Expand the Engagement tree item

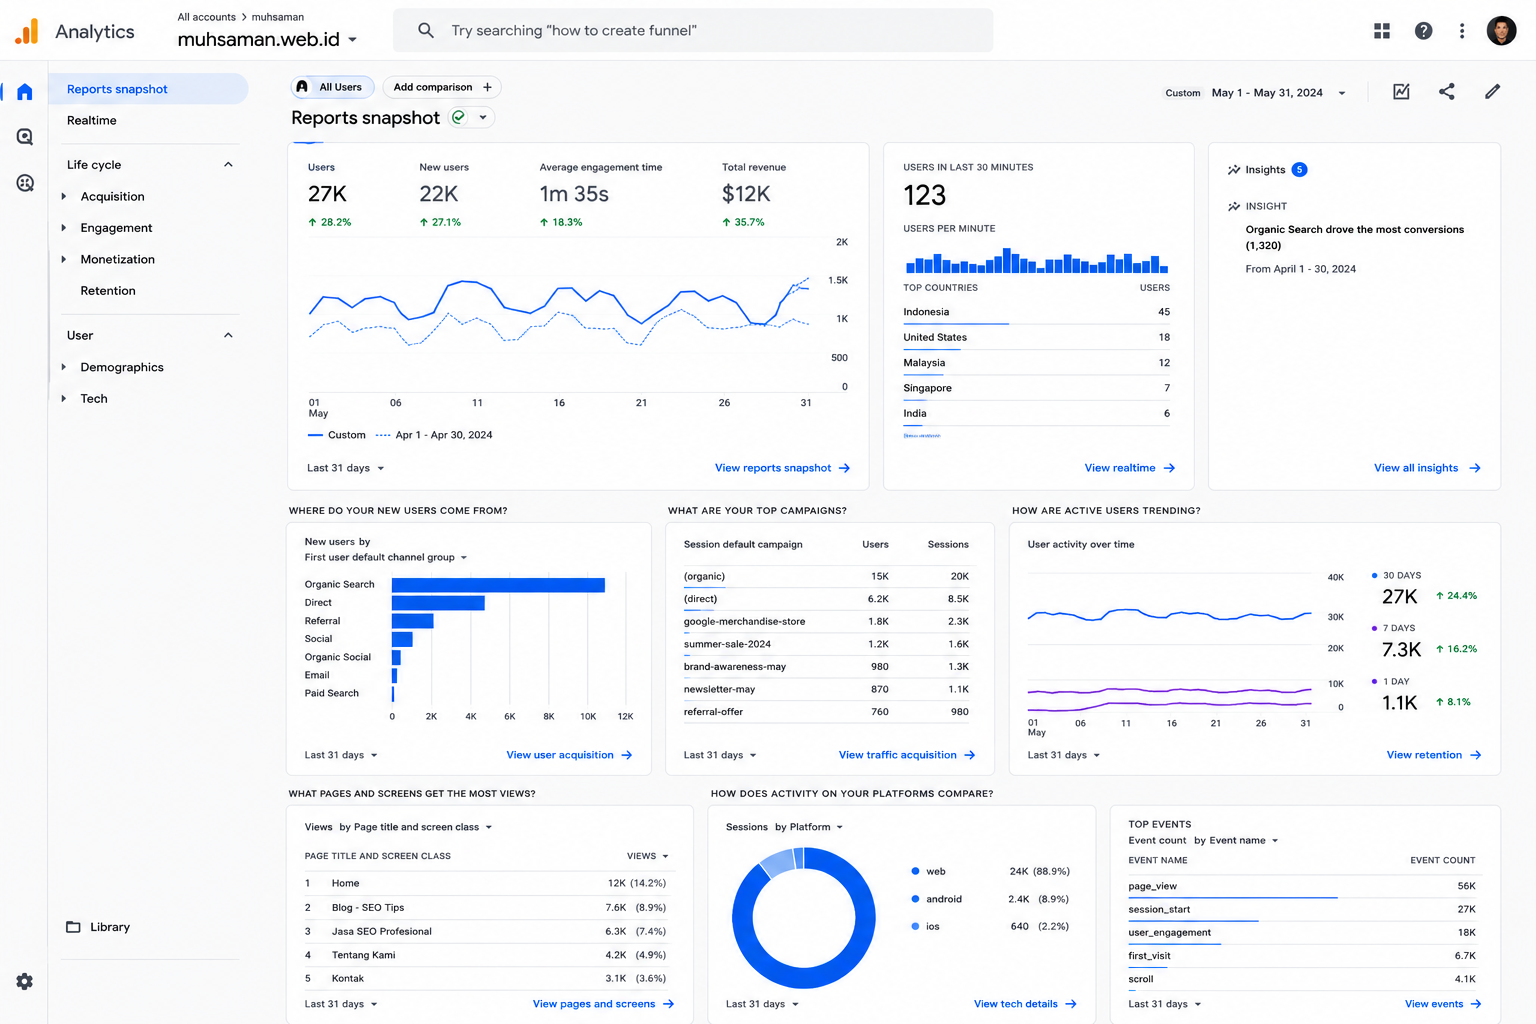64,228
